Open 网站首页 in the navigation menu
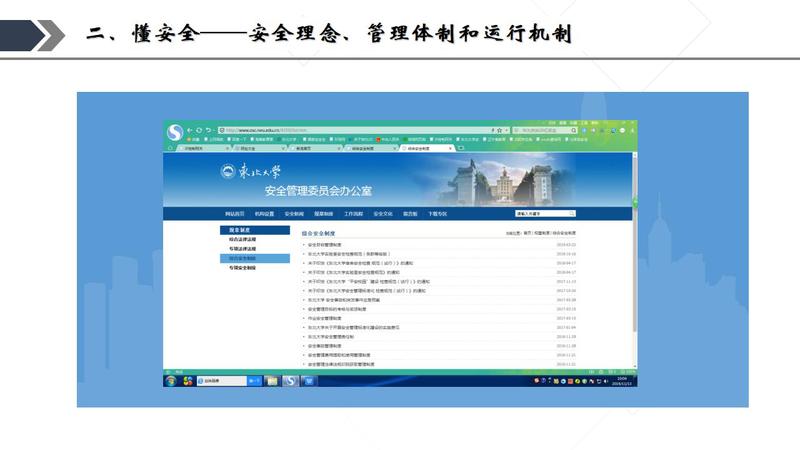Viewport: 800px width, 450px height. [x=234, y=213]
